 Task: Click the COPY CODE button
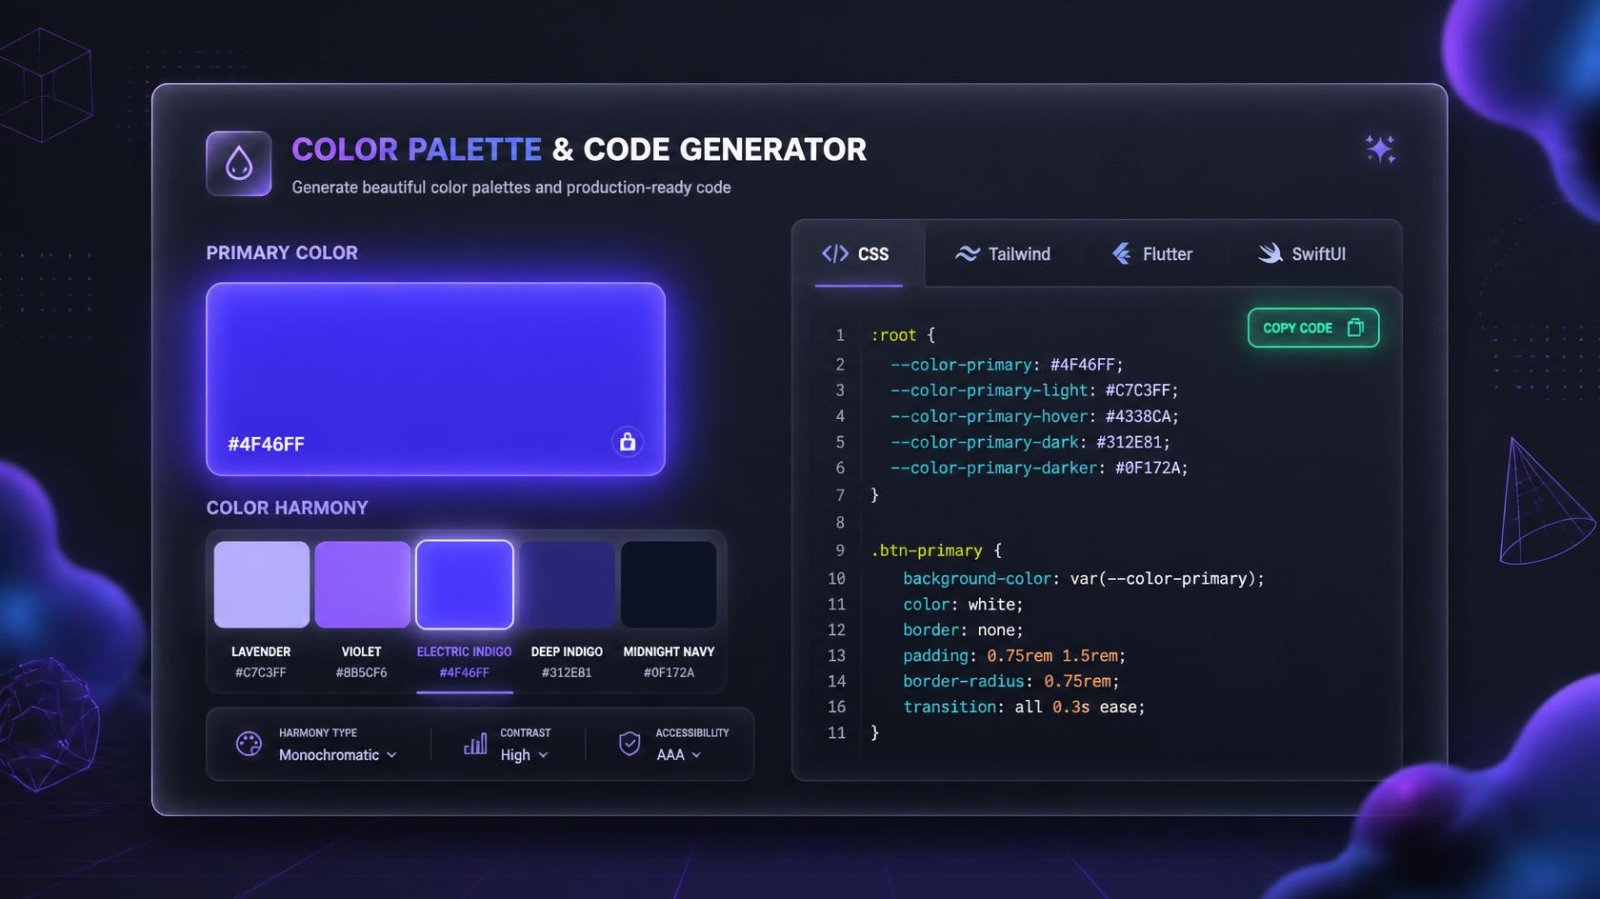click(x=1313, y=328)
